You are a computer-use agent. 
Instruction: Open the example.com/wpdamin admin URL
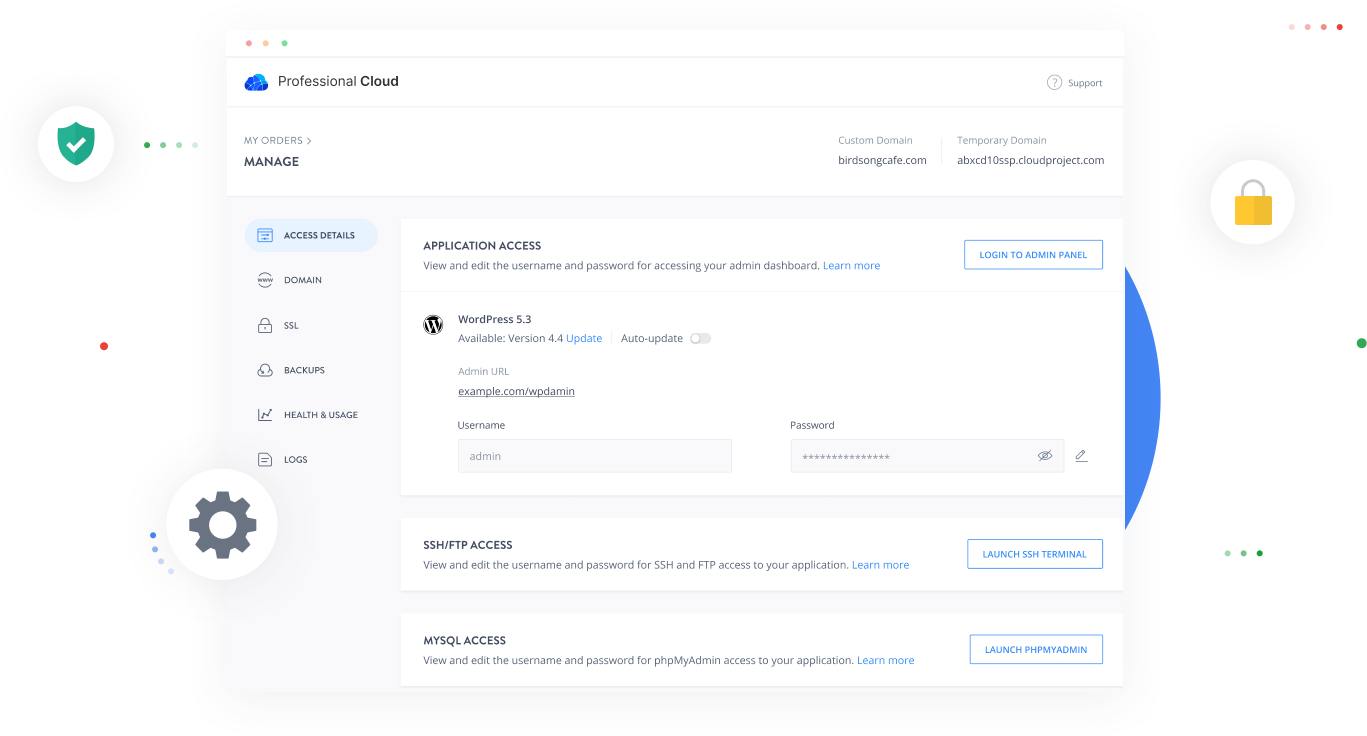(516, 391)
